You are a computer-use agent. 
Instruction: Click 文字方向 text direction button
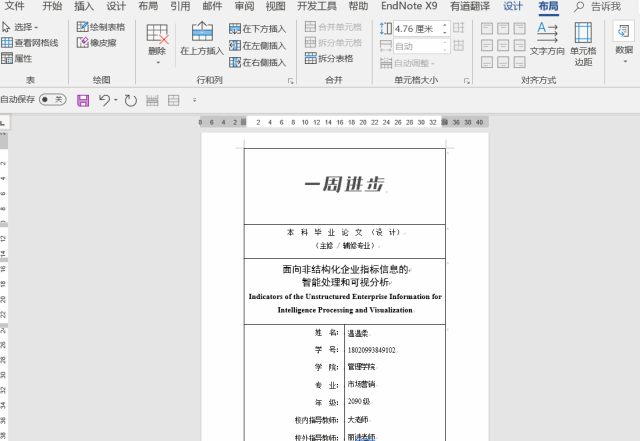coord(547,39)
